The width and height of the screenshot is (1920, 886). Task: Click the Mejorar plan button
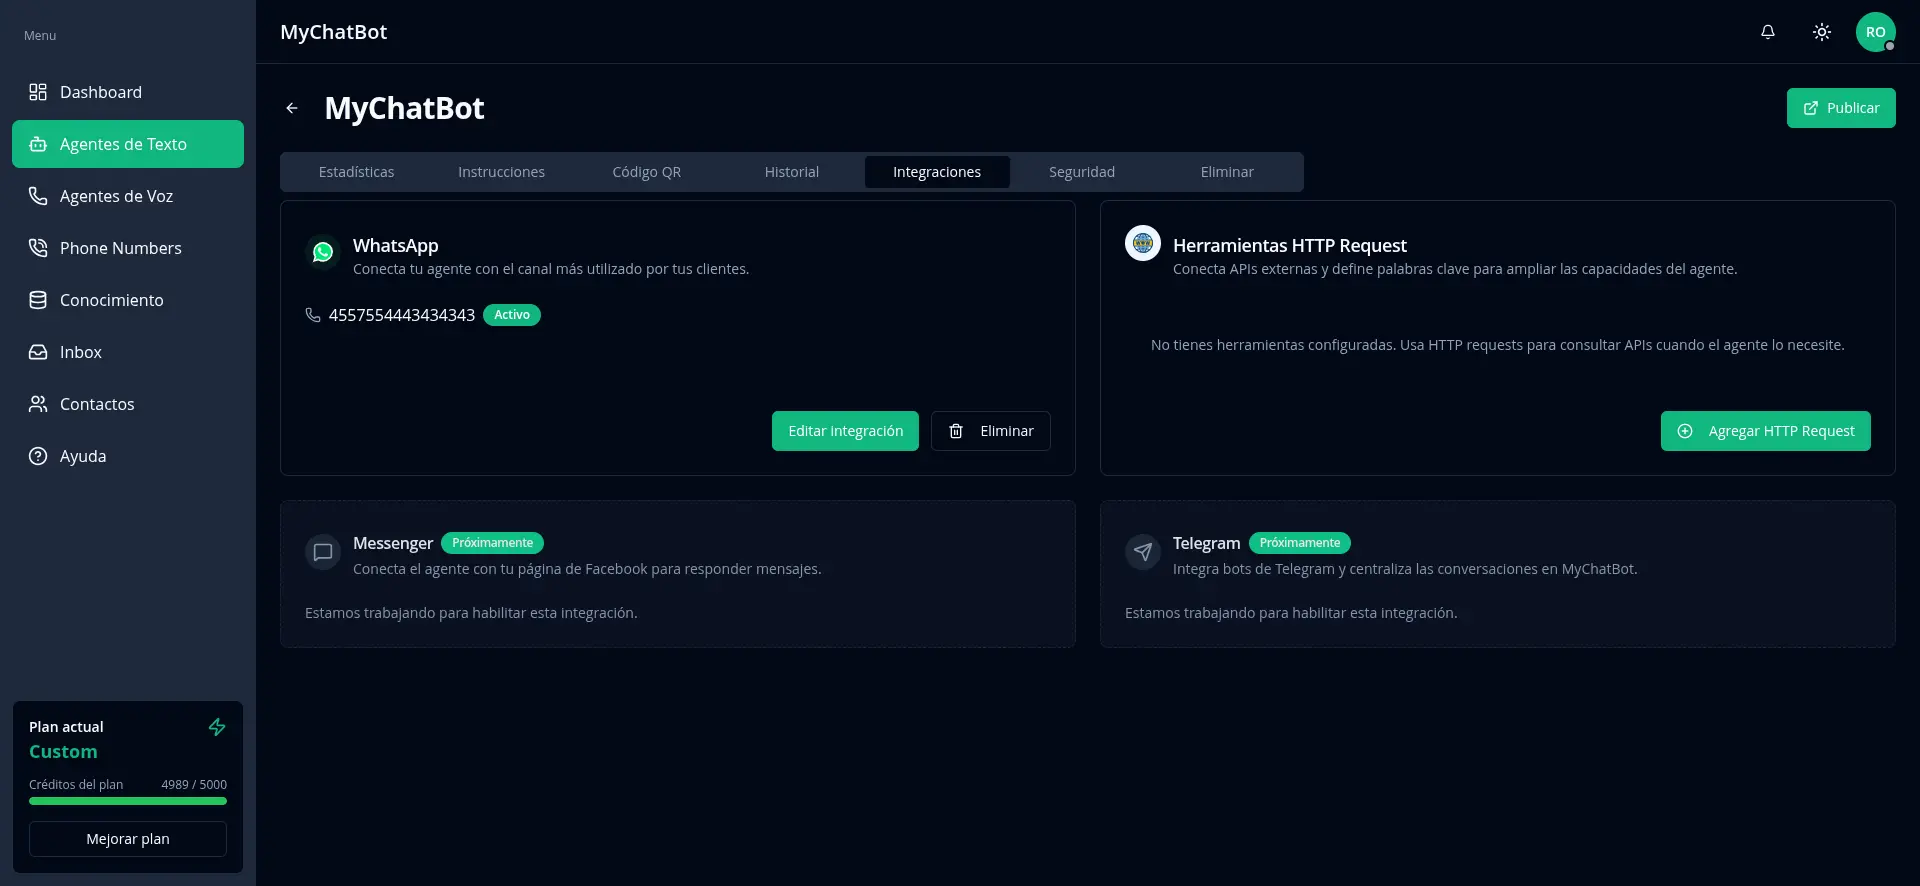(x=128, y=839)
